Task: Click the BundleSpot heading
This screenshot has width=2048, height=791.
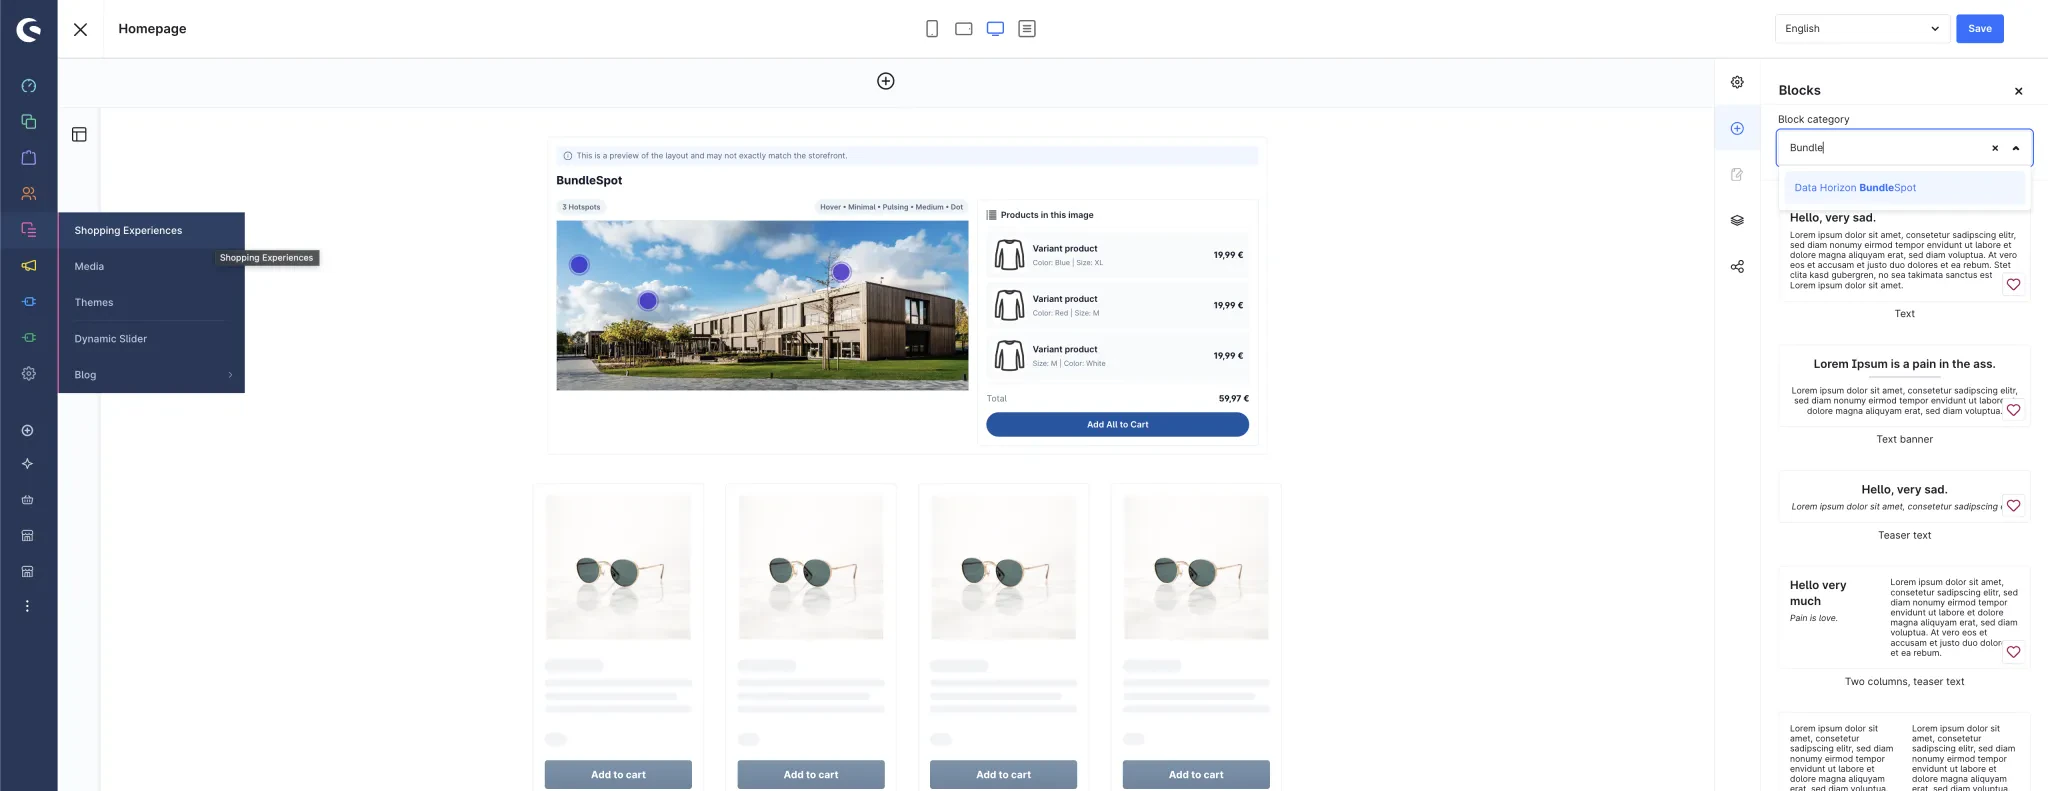Action: click(589, 181)
